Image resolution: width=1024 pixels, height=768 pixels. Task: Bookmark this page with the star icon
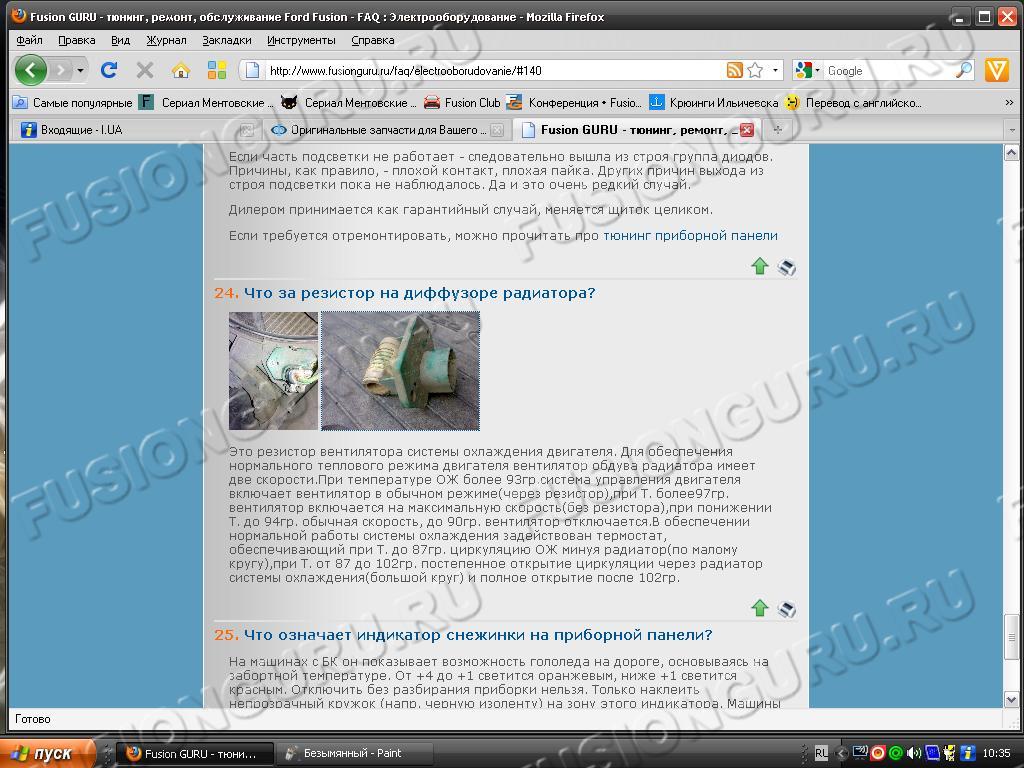tap(755, 70)
